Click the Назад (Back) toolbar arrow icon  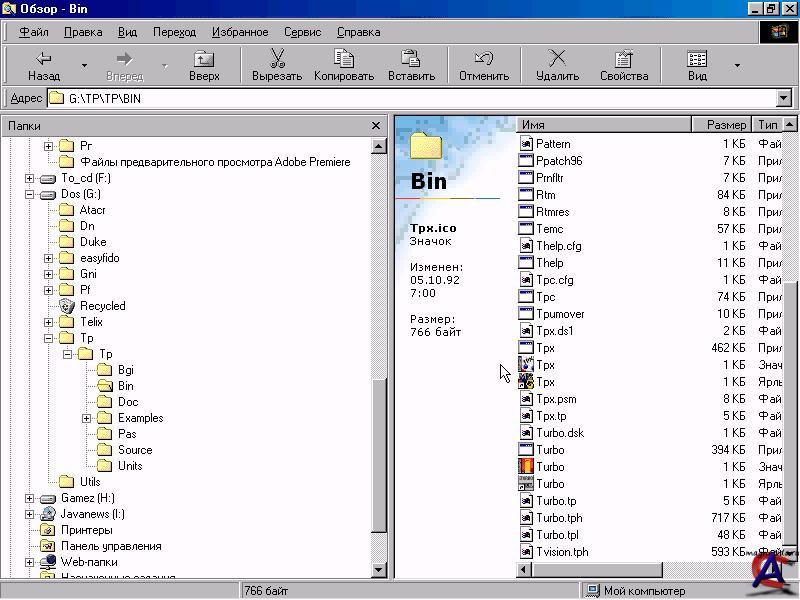(x=43, y=59)
